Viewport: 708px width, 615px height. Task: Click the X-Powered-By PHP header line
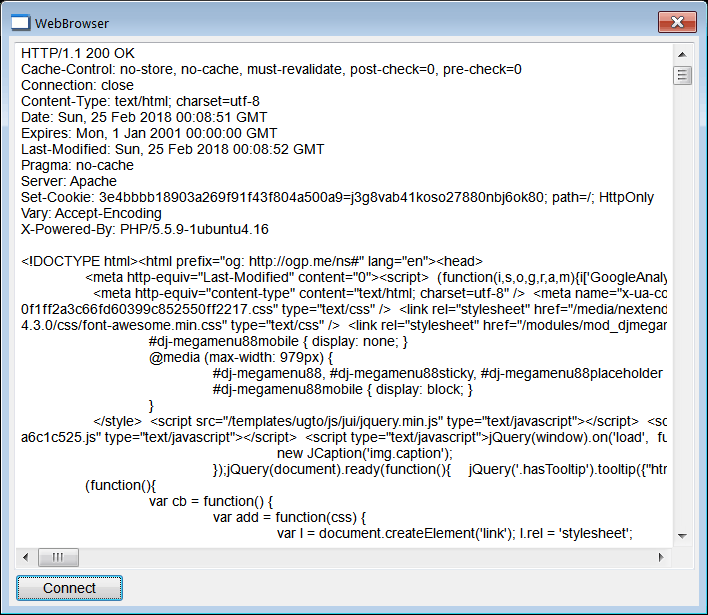144,229
